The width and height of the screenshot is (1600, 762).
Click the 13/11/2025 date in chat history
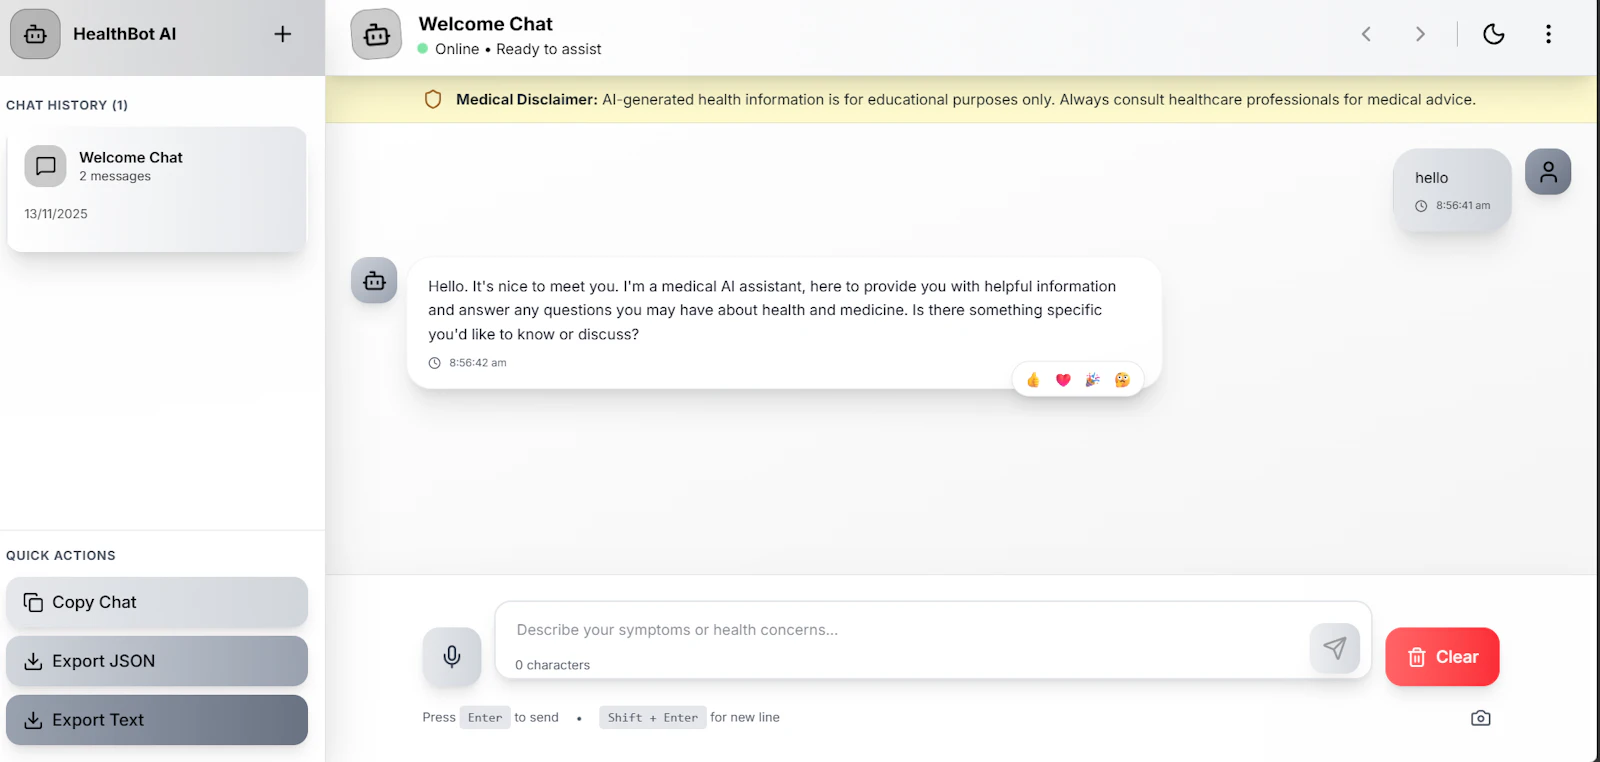click(56, 214)
